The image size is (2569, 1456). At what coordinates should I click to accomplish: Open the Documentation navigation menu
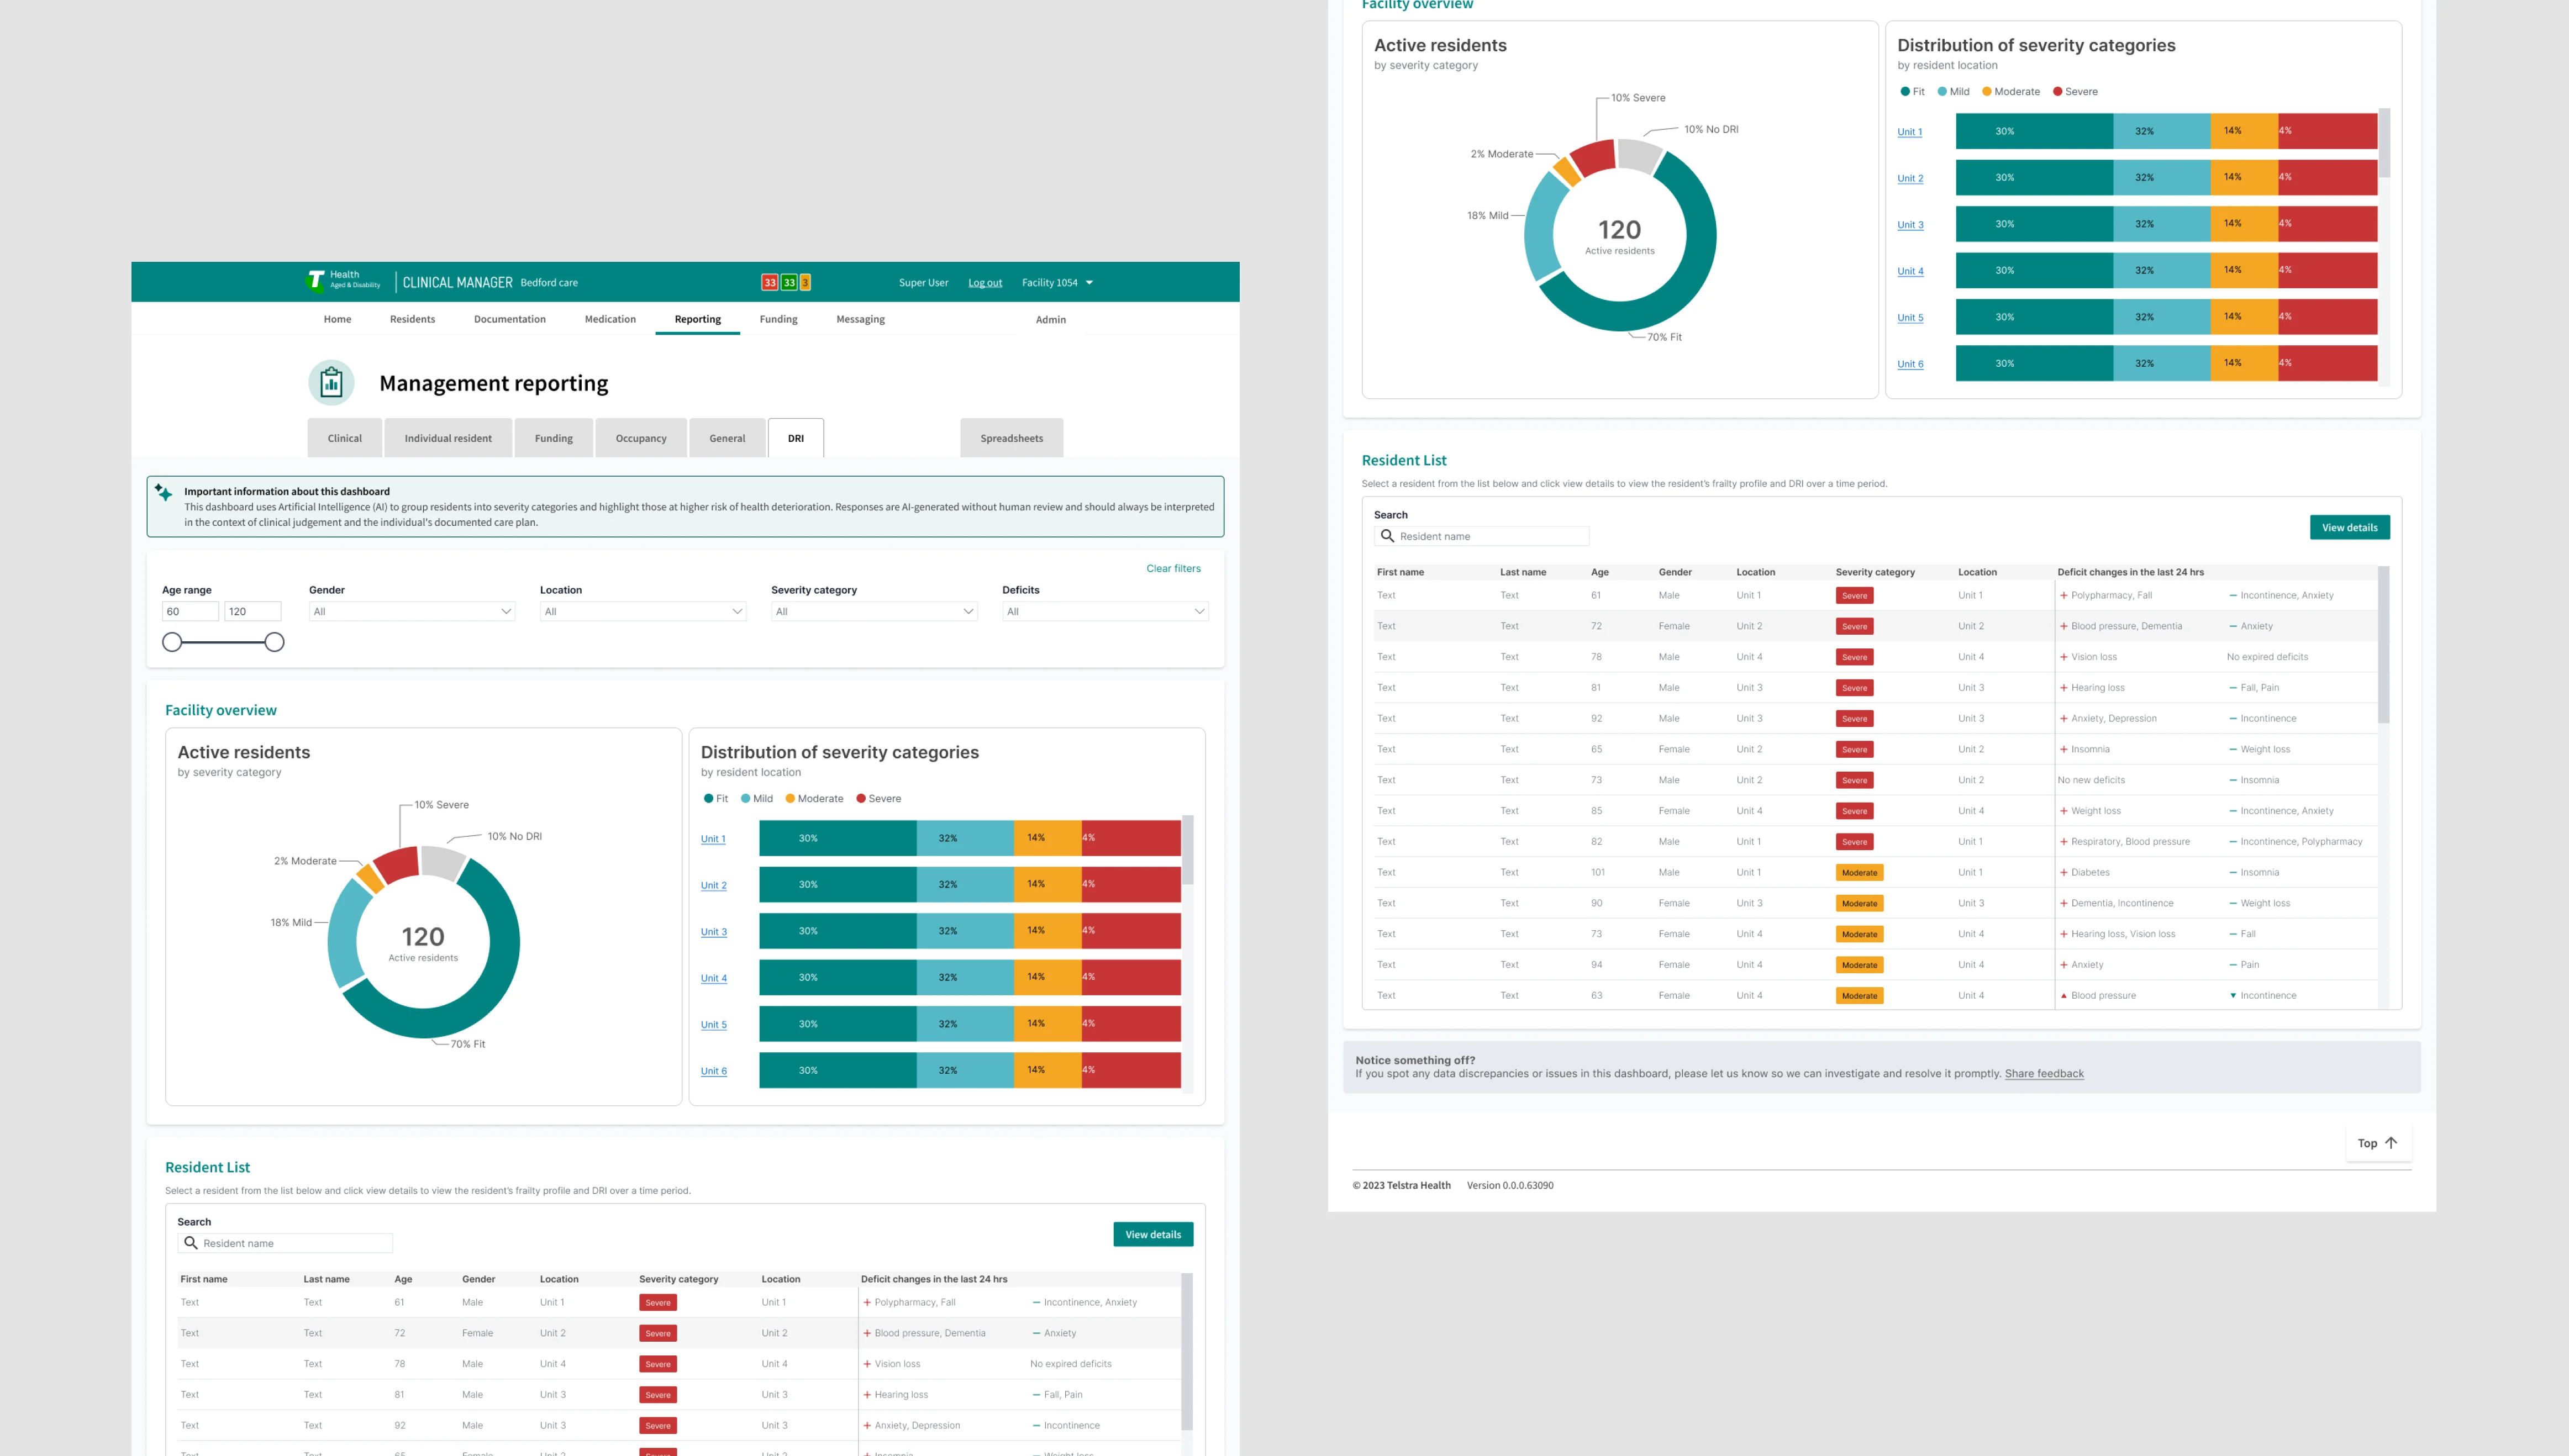pos(509,319)
